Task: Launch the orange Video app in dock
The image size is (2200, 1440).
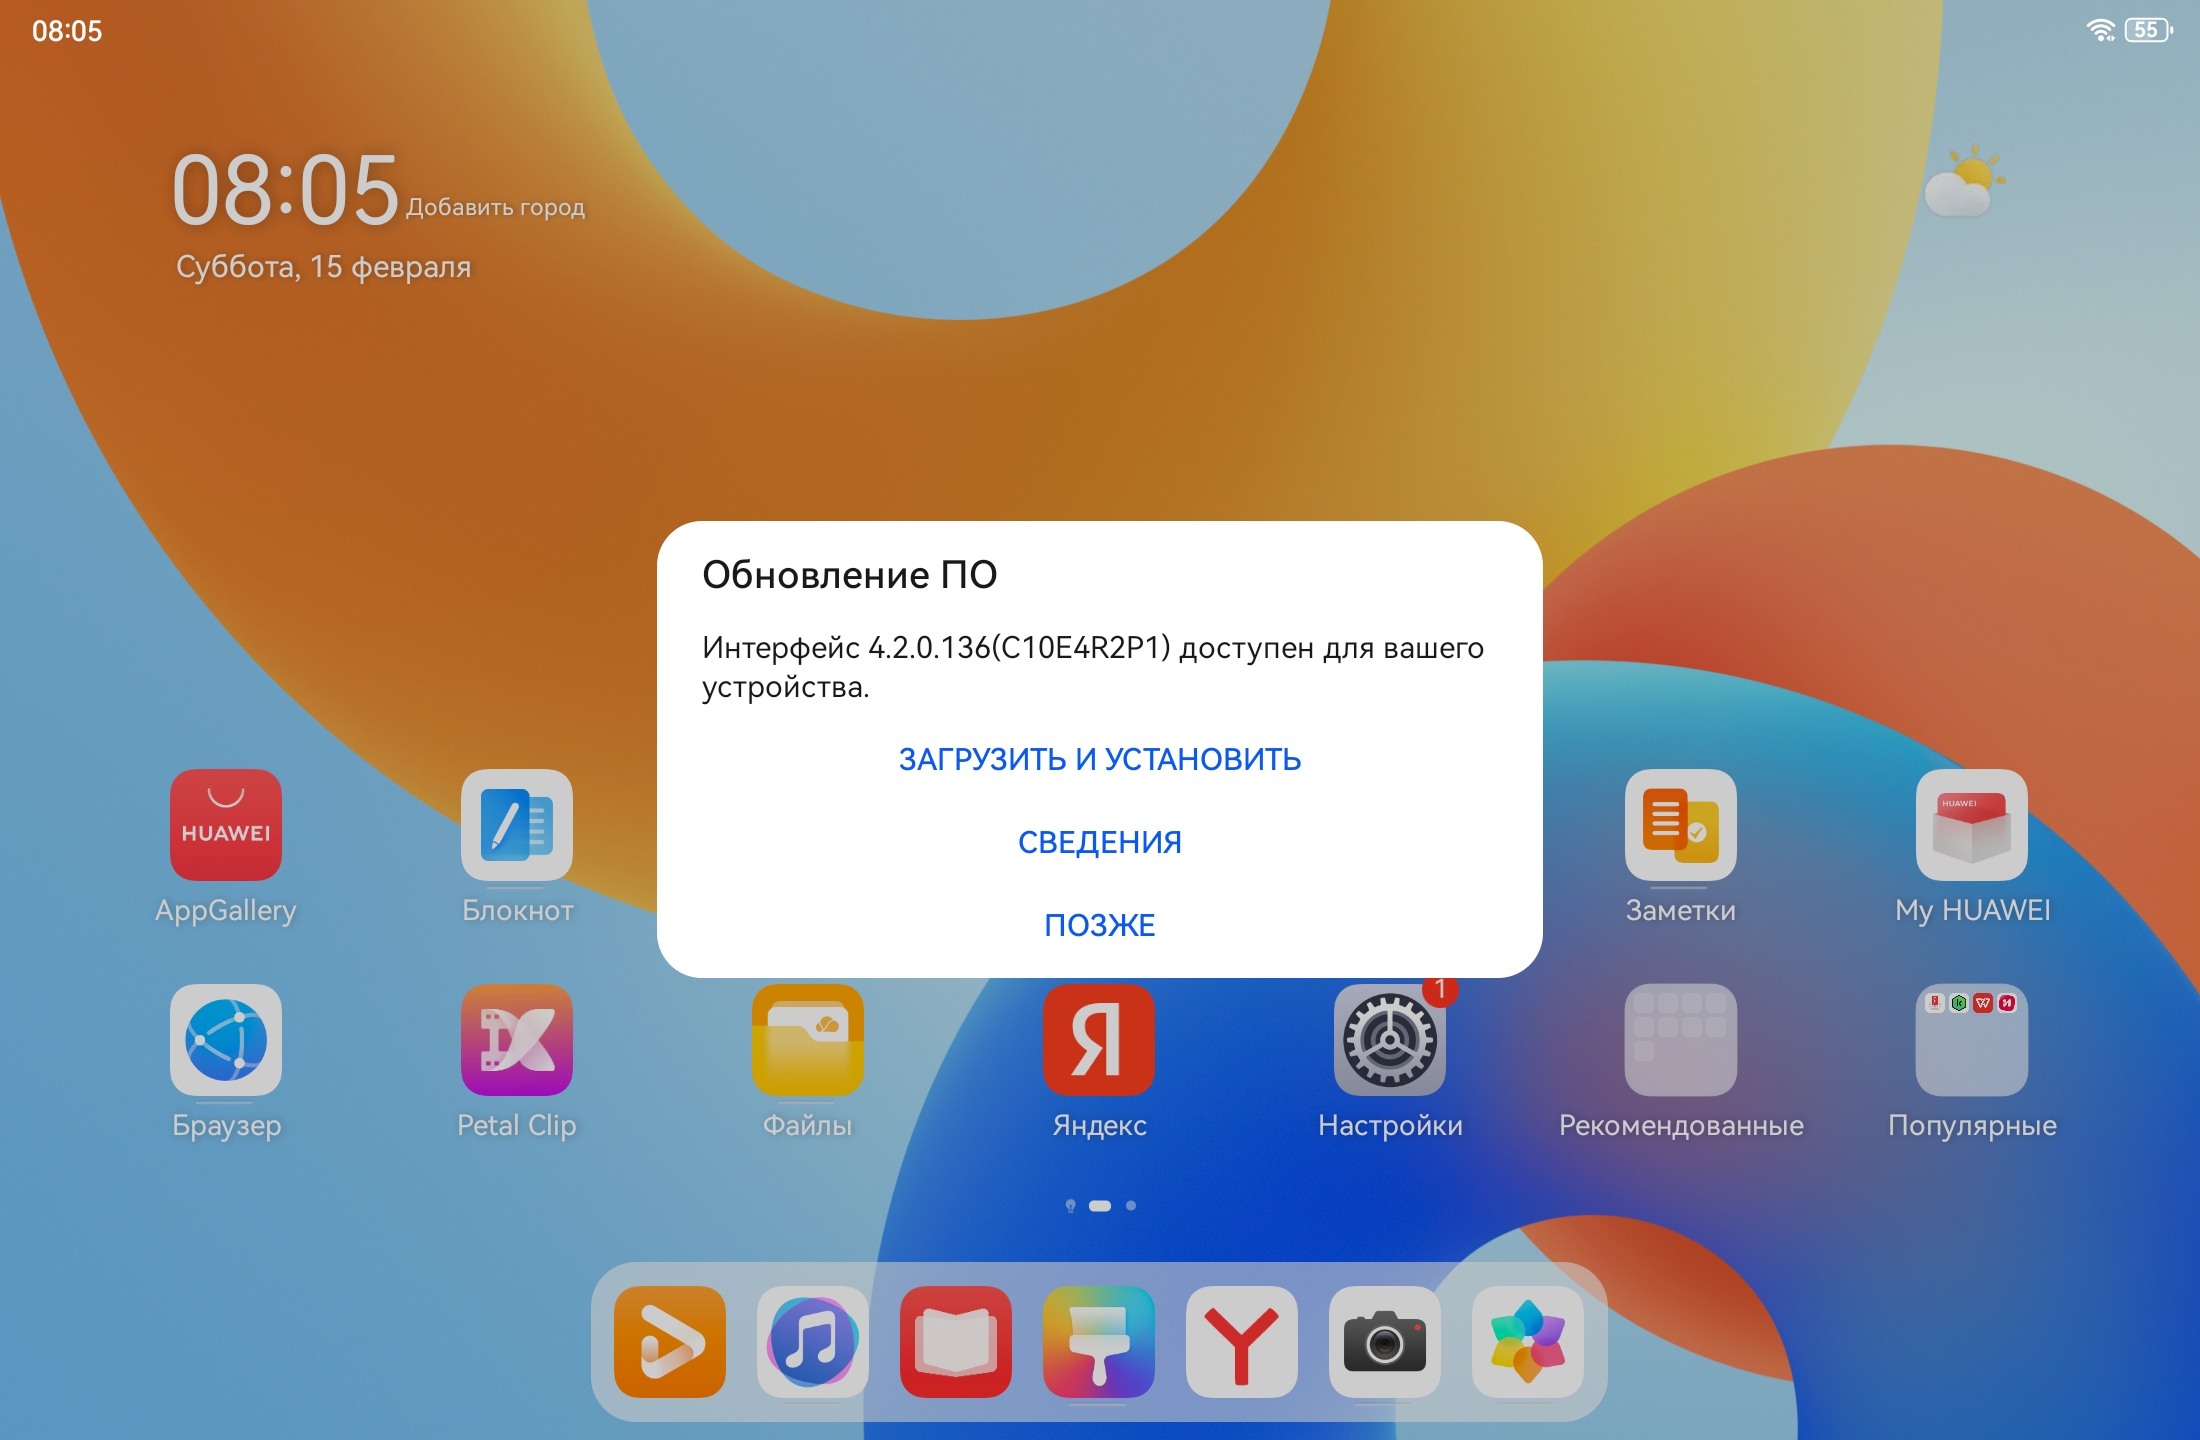Action: 670,1342
